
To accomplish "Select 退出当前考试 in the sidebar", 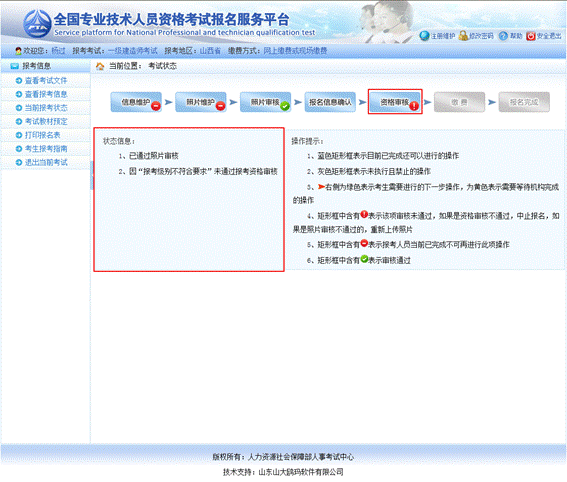I will [x=46, y=162].
